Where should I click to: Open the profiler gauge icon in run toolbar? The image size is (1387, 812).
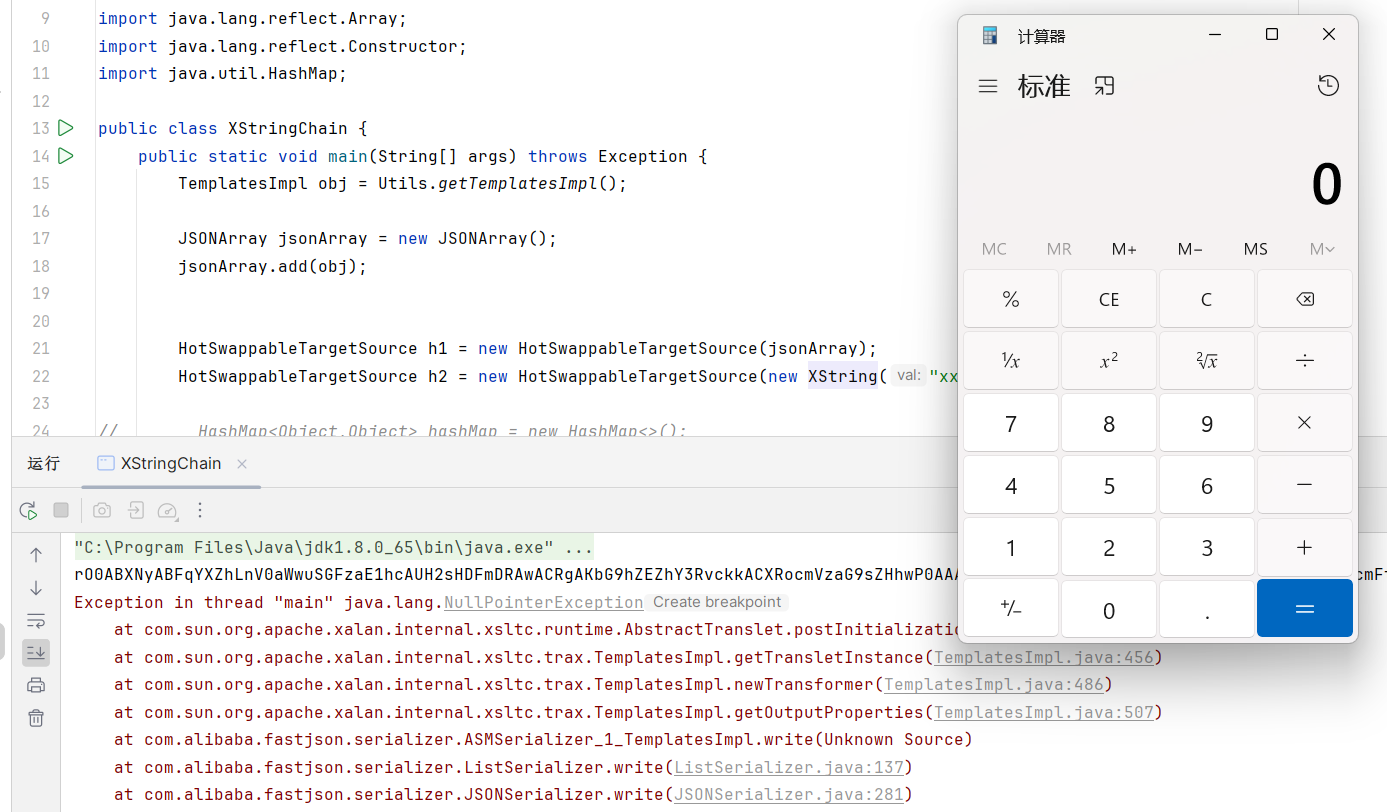pyautogui.click(x=168, y=511)
